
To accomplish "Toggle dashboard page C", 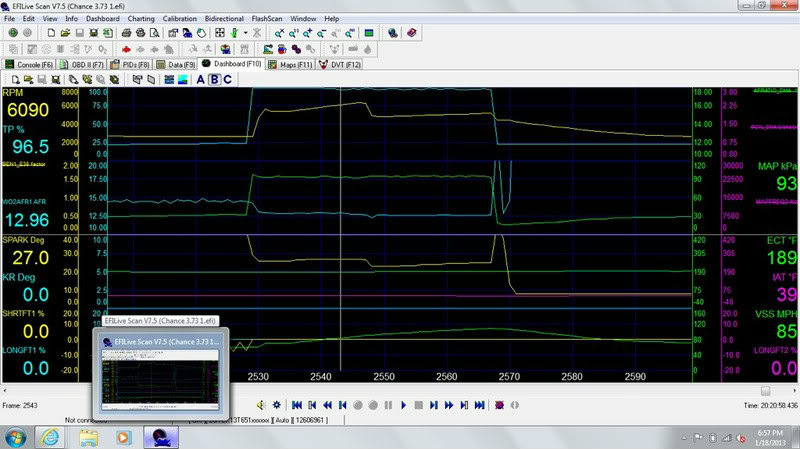I will click(x=228, y=80).
